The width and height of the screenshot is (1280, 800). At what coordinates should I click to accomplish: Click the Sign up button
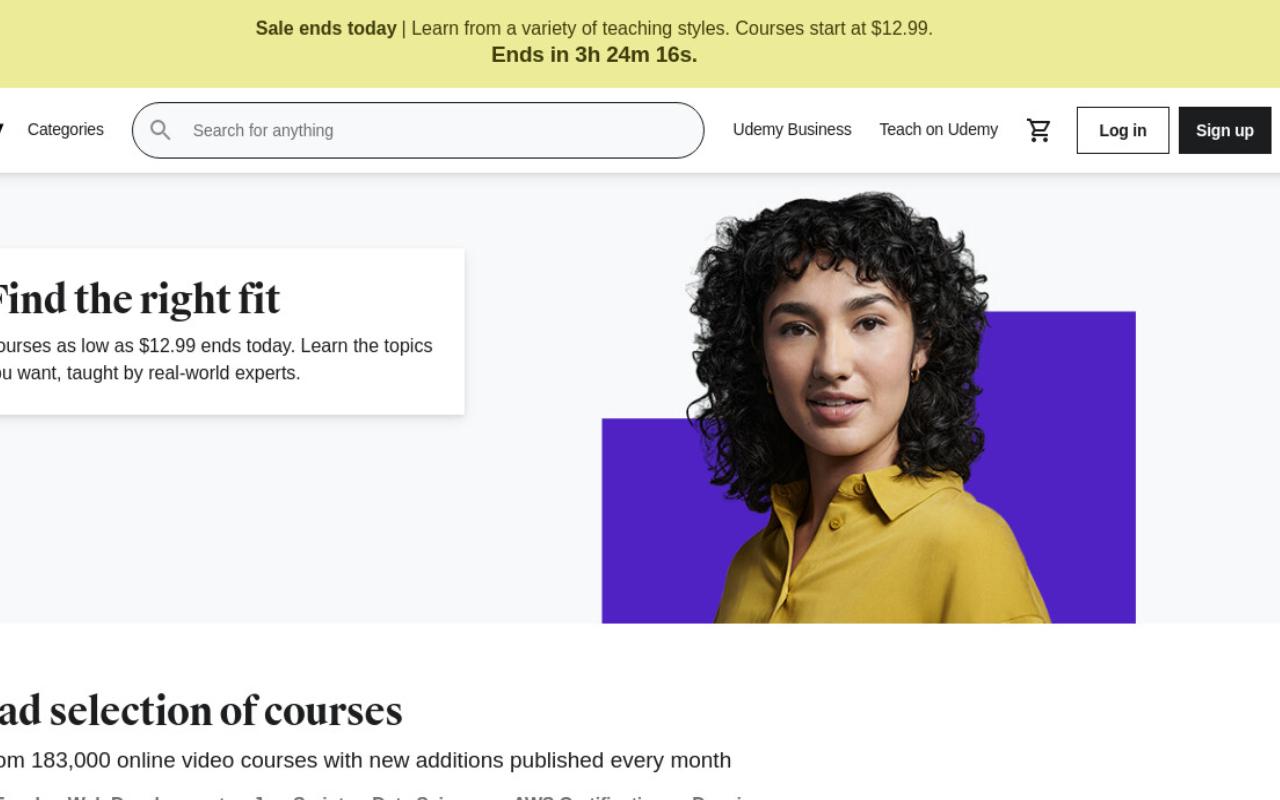pos(1224,130)
